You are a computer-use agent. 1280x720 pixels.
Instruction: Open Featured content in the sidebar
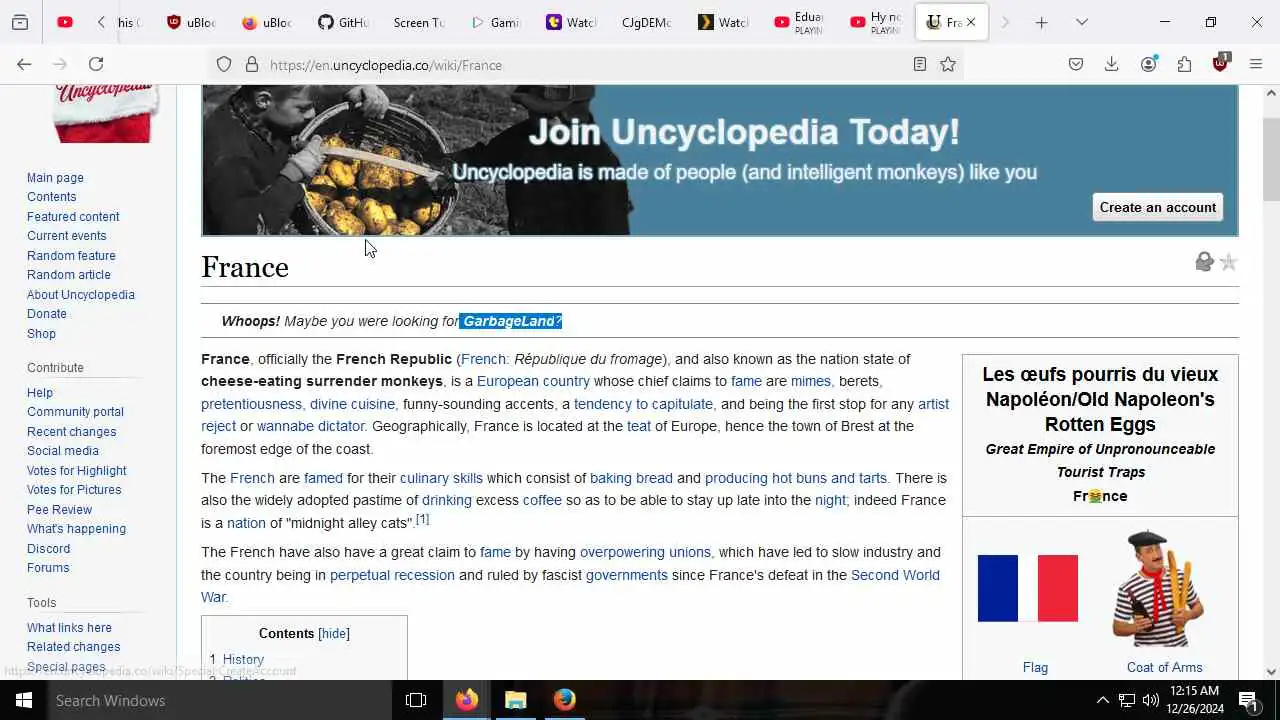coord(73,217)
